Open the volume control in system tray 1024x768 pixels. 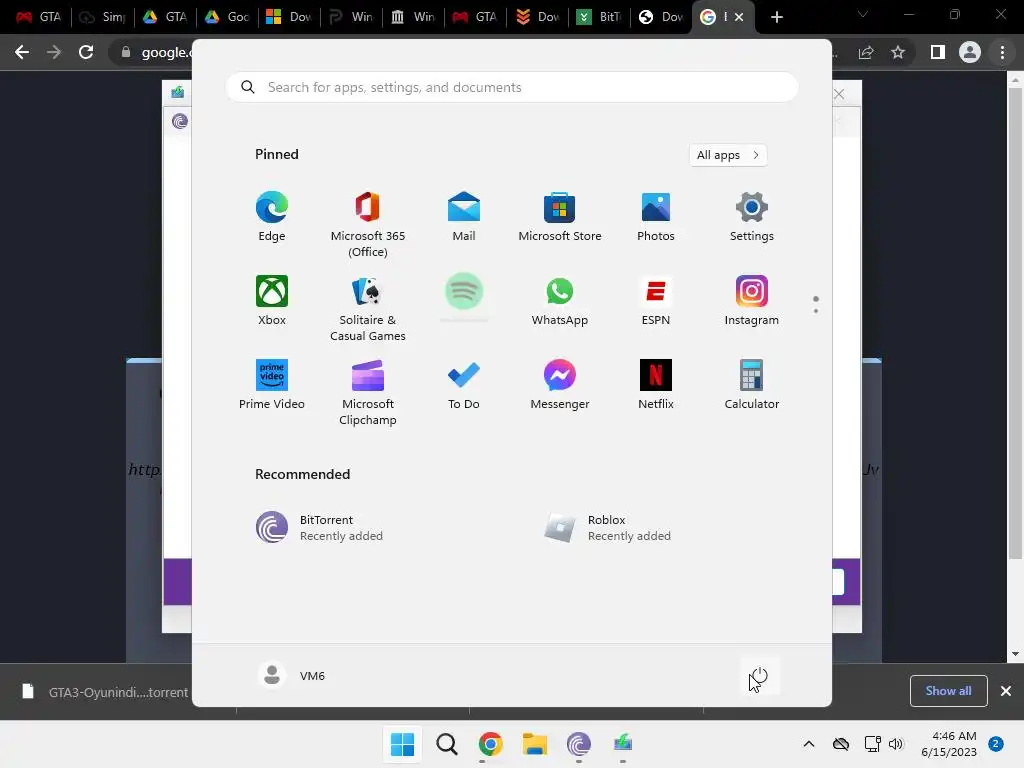(x=896, y=744)
